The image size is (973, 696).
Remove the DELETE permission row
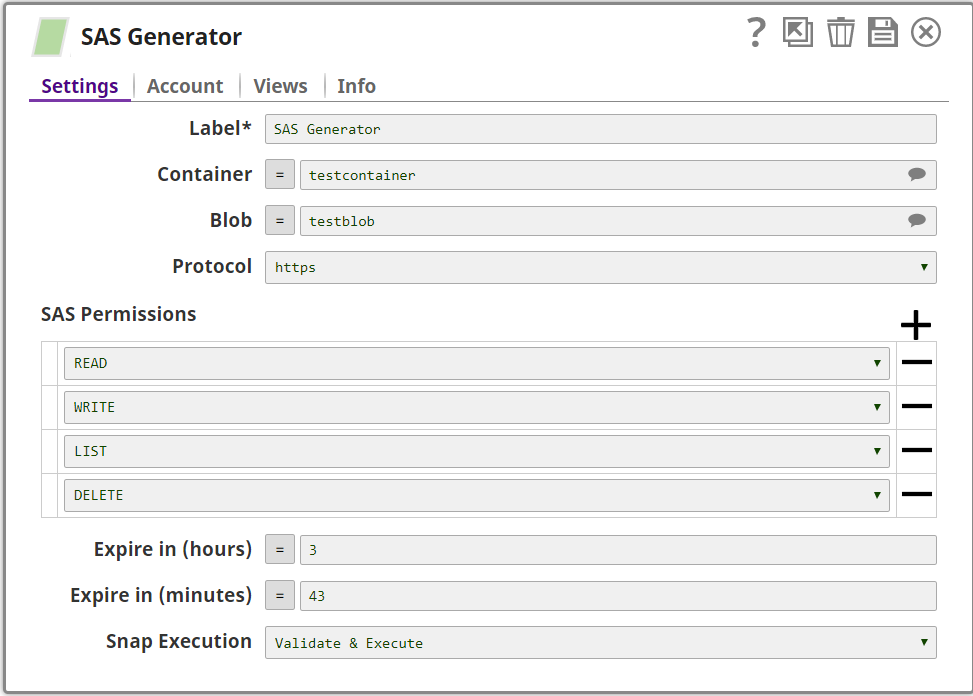(916, 495)
